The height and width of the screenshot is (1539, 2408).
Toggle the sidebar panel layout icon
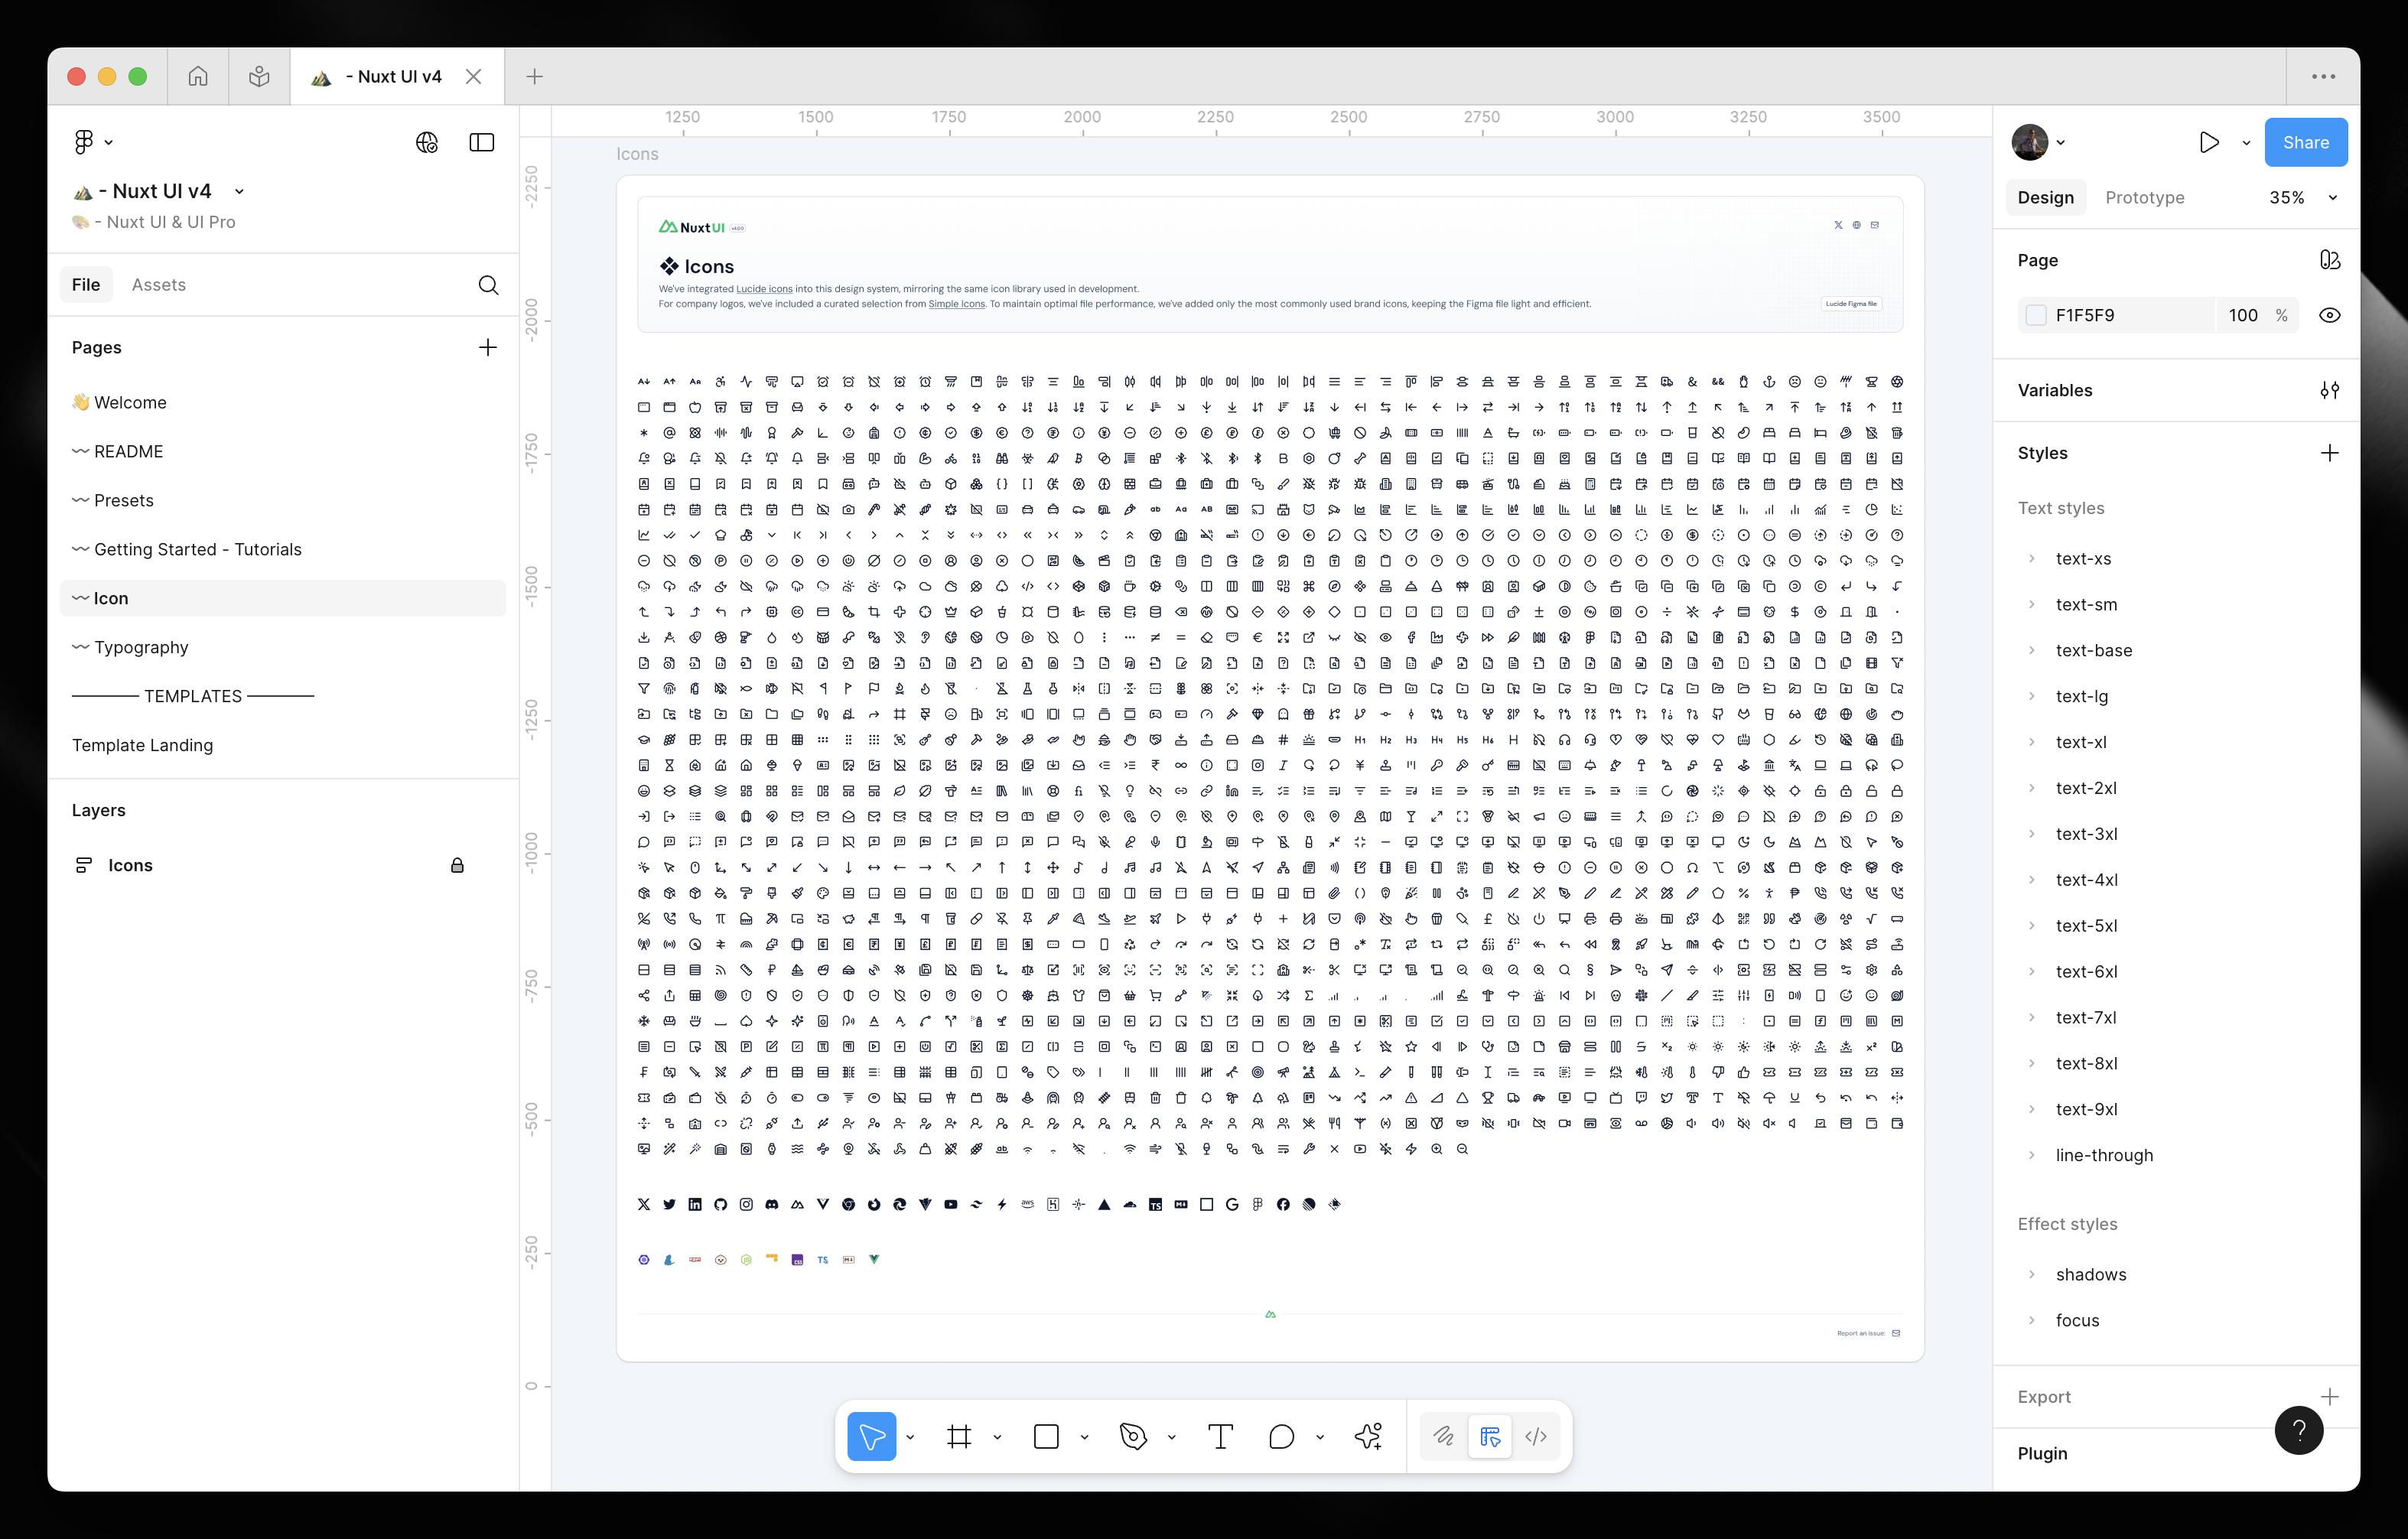pos(481,142)
